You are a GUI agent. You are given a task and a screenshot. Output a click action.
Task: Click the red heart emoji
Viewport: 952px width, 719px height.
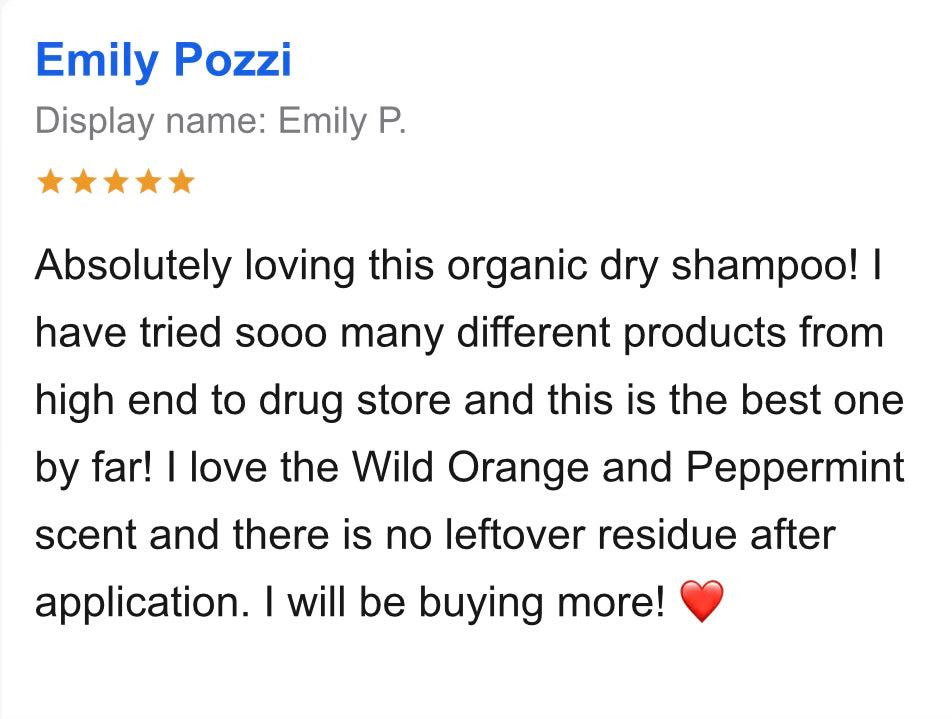[x=700, y=602]
